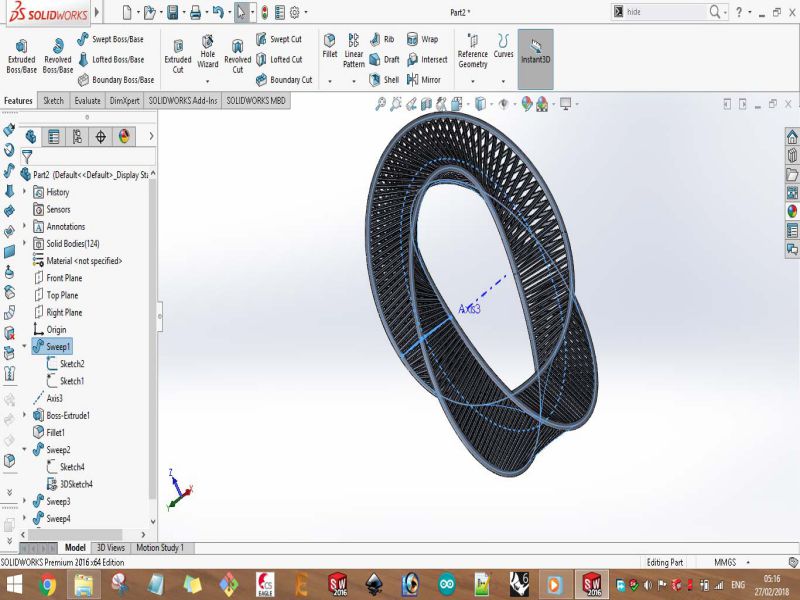
Task: Switch to the Evaluate tab
Action: tap(87, 101)
